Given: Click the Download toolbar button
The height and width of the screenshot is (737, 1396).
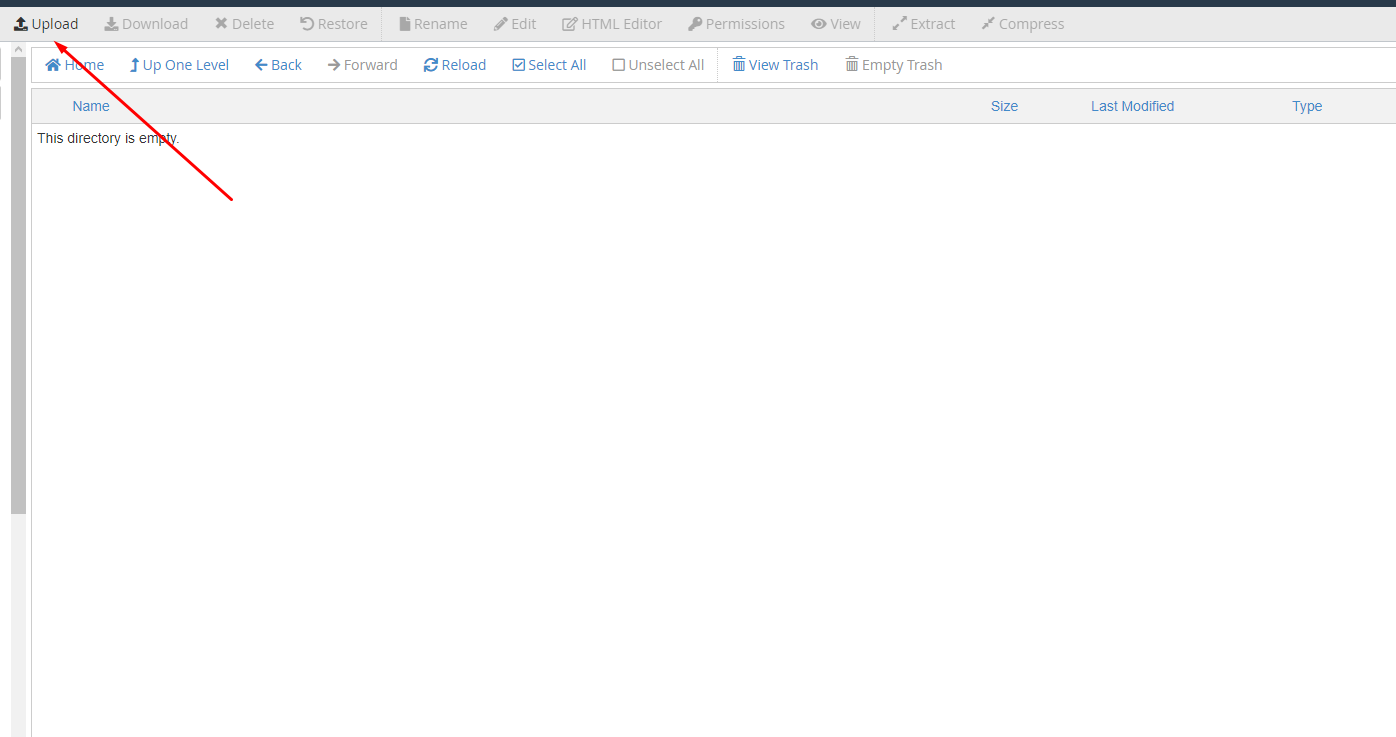Looking at the screenshot, I should [x=146, y=24].
